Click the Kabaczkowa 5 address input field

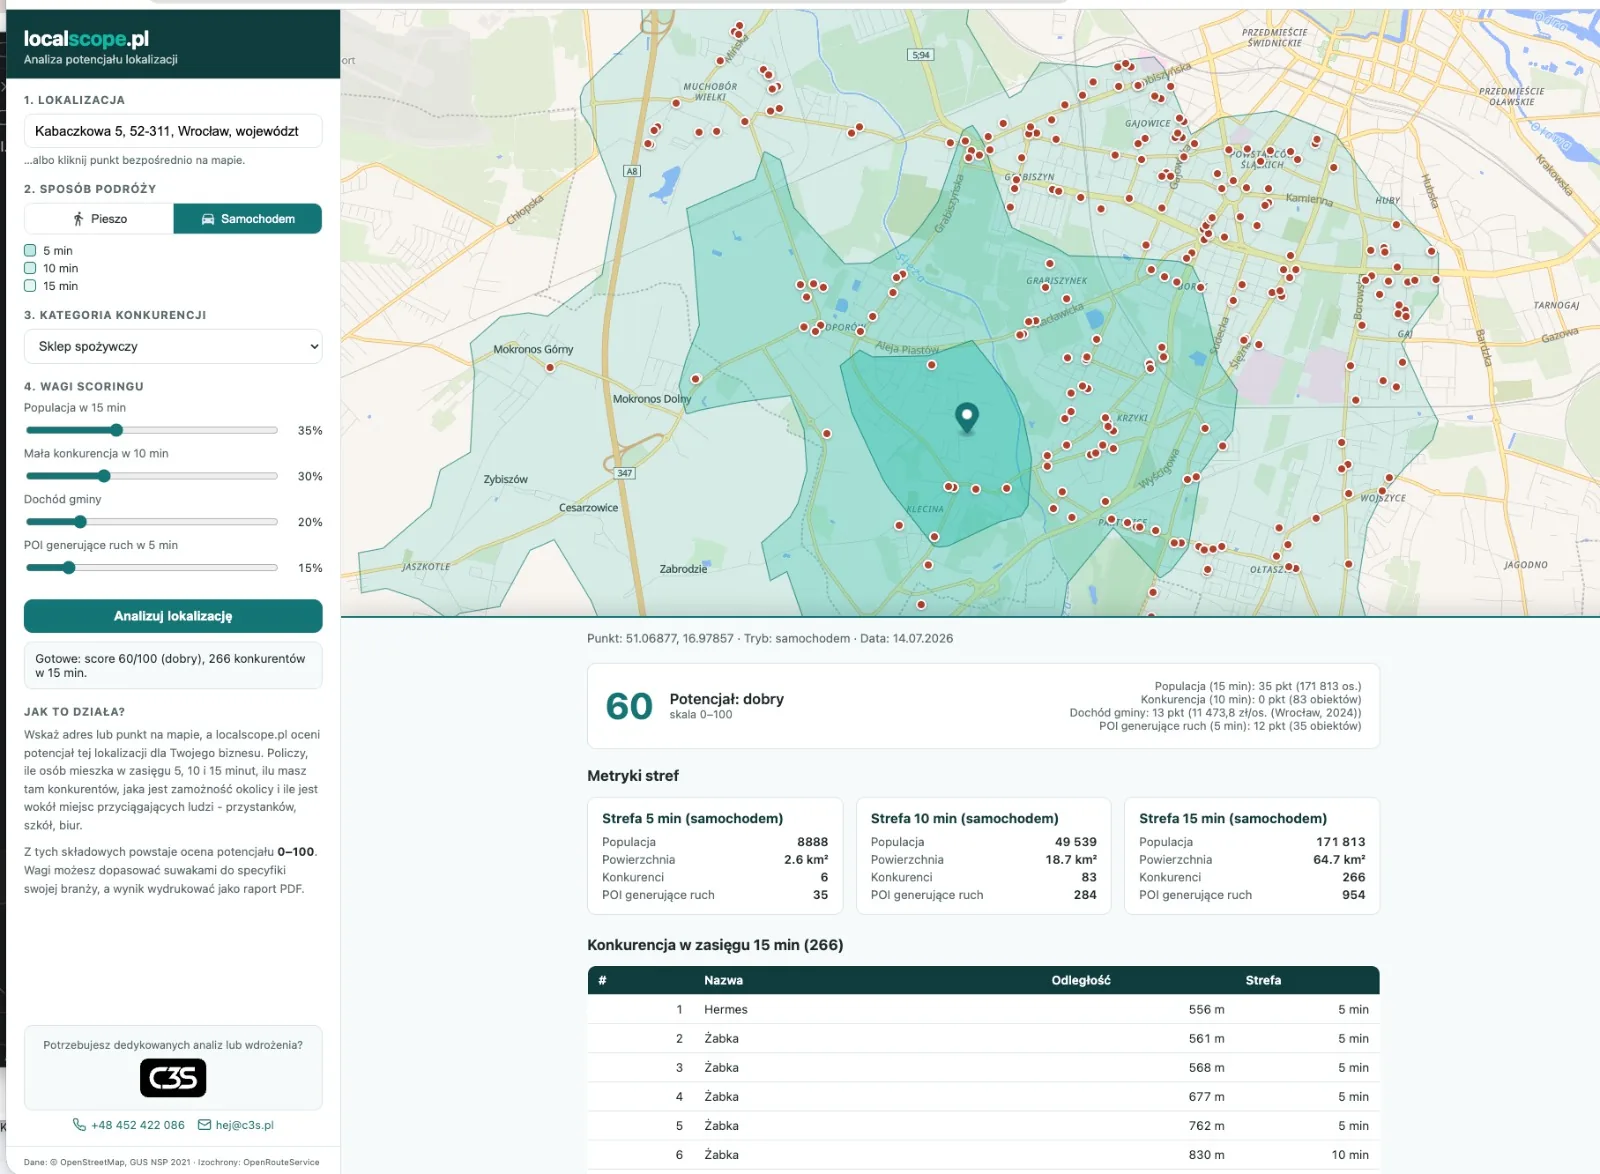[x=173, y=131]
